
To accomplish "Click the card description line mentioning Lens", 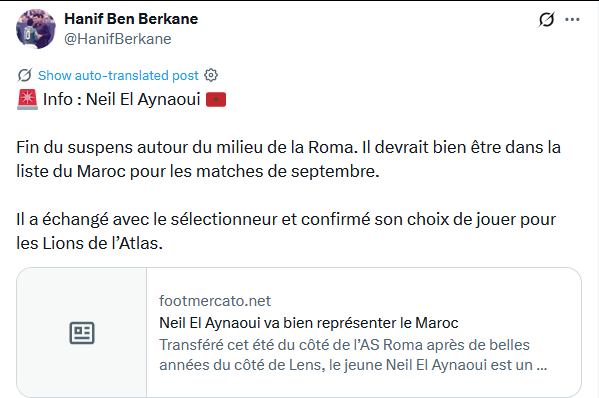I will pyautogui.click(x=353, y=365).
